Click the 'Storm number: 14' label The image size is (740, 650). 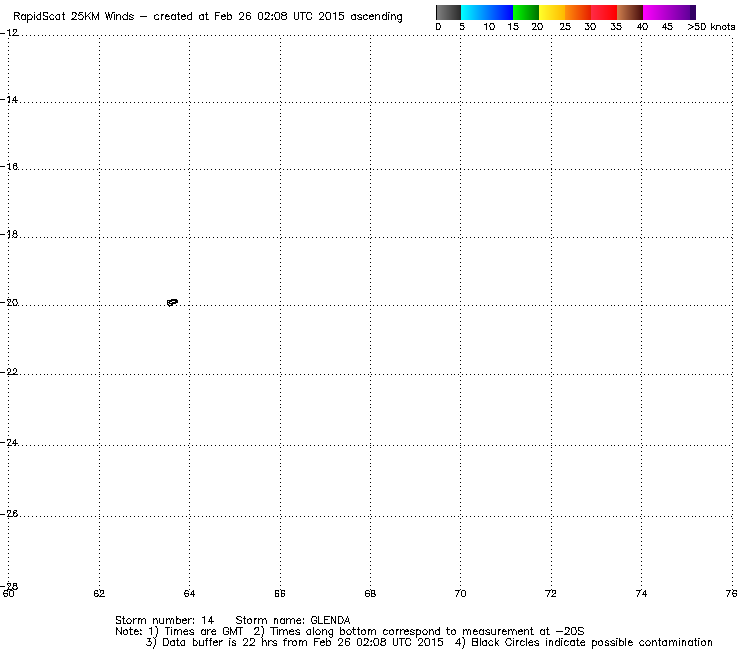[164, 620]
